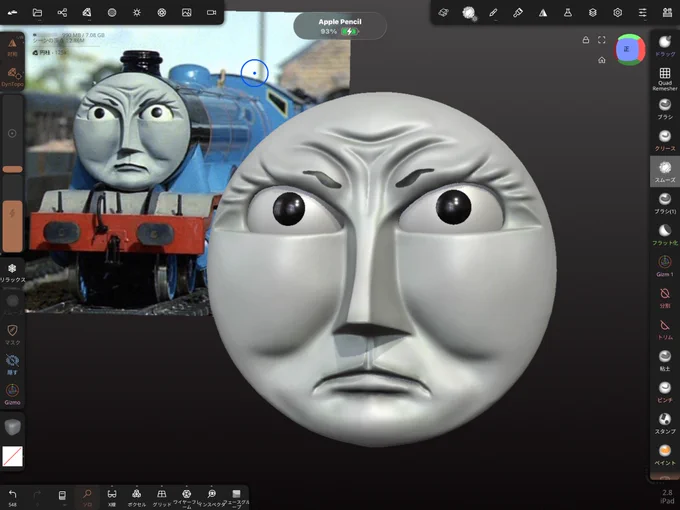
Task: Toggle リラックス (Relax) option
Action: click(x=12, y=273)
